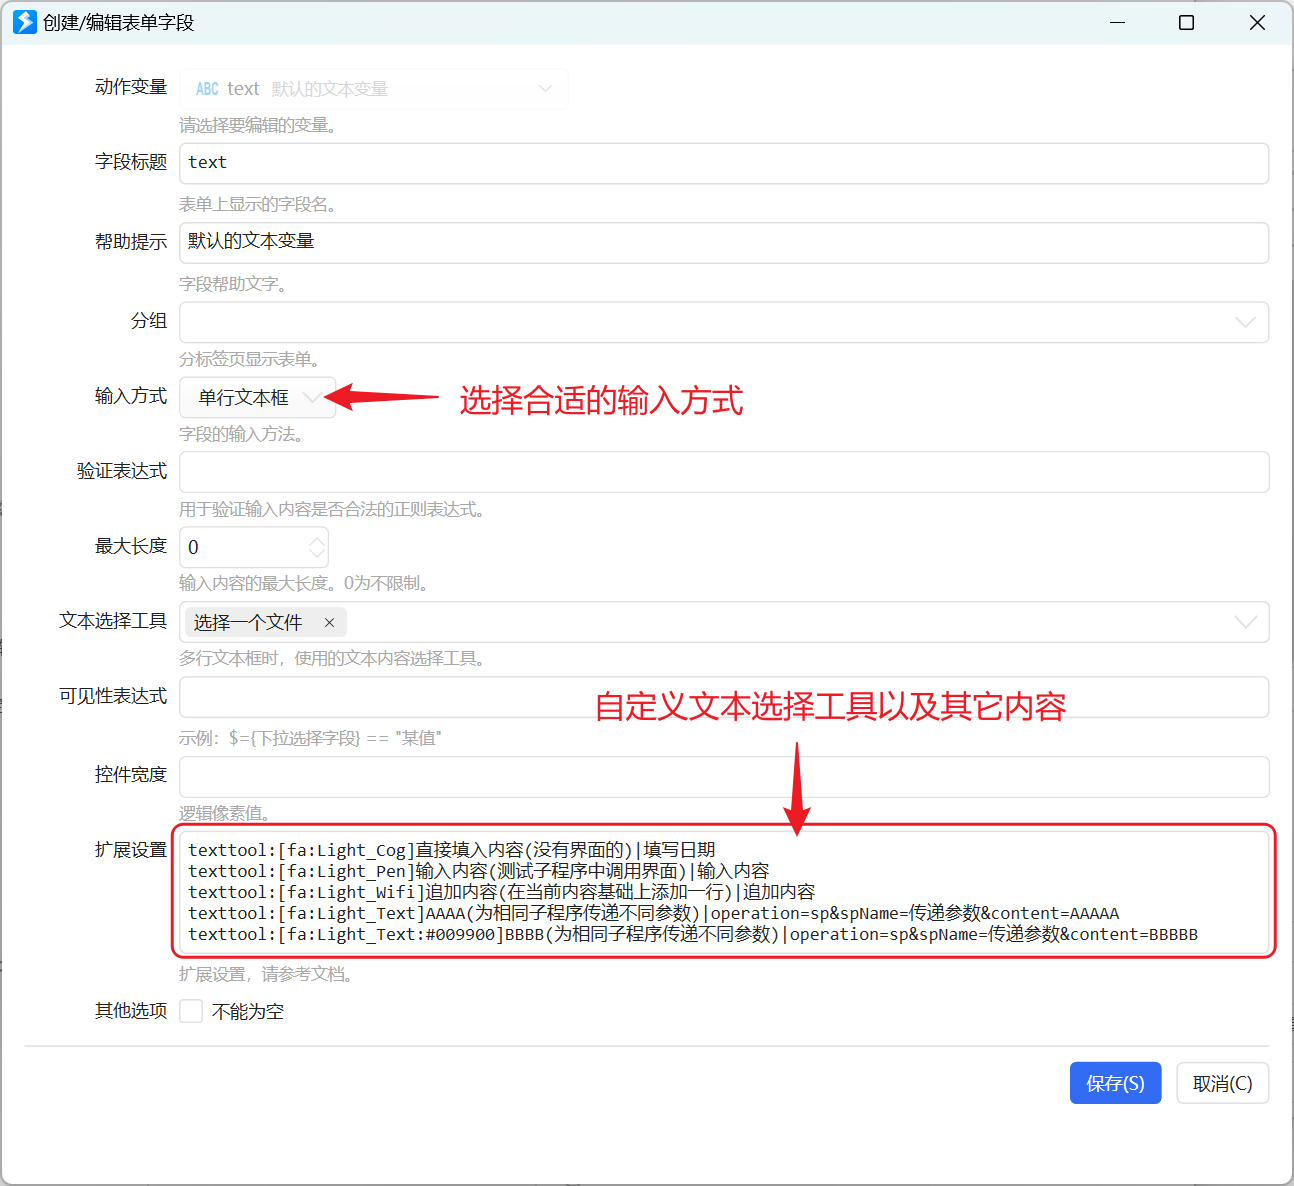Click the 用于验证输入内容 regex hint text
Image resolution: width=1294 pixels, height=1186 pixels.
[x=334, y=509]
